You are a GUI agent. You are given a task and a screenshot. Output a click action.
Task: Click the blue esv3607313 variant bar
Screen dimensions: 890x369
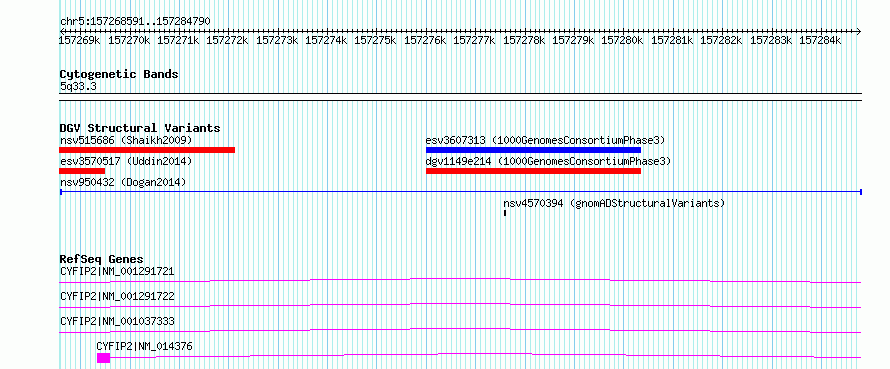[x=534, y=150]
